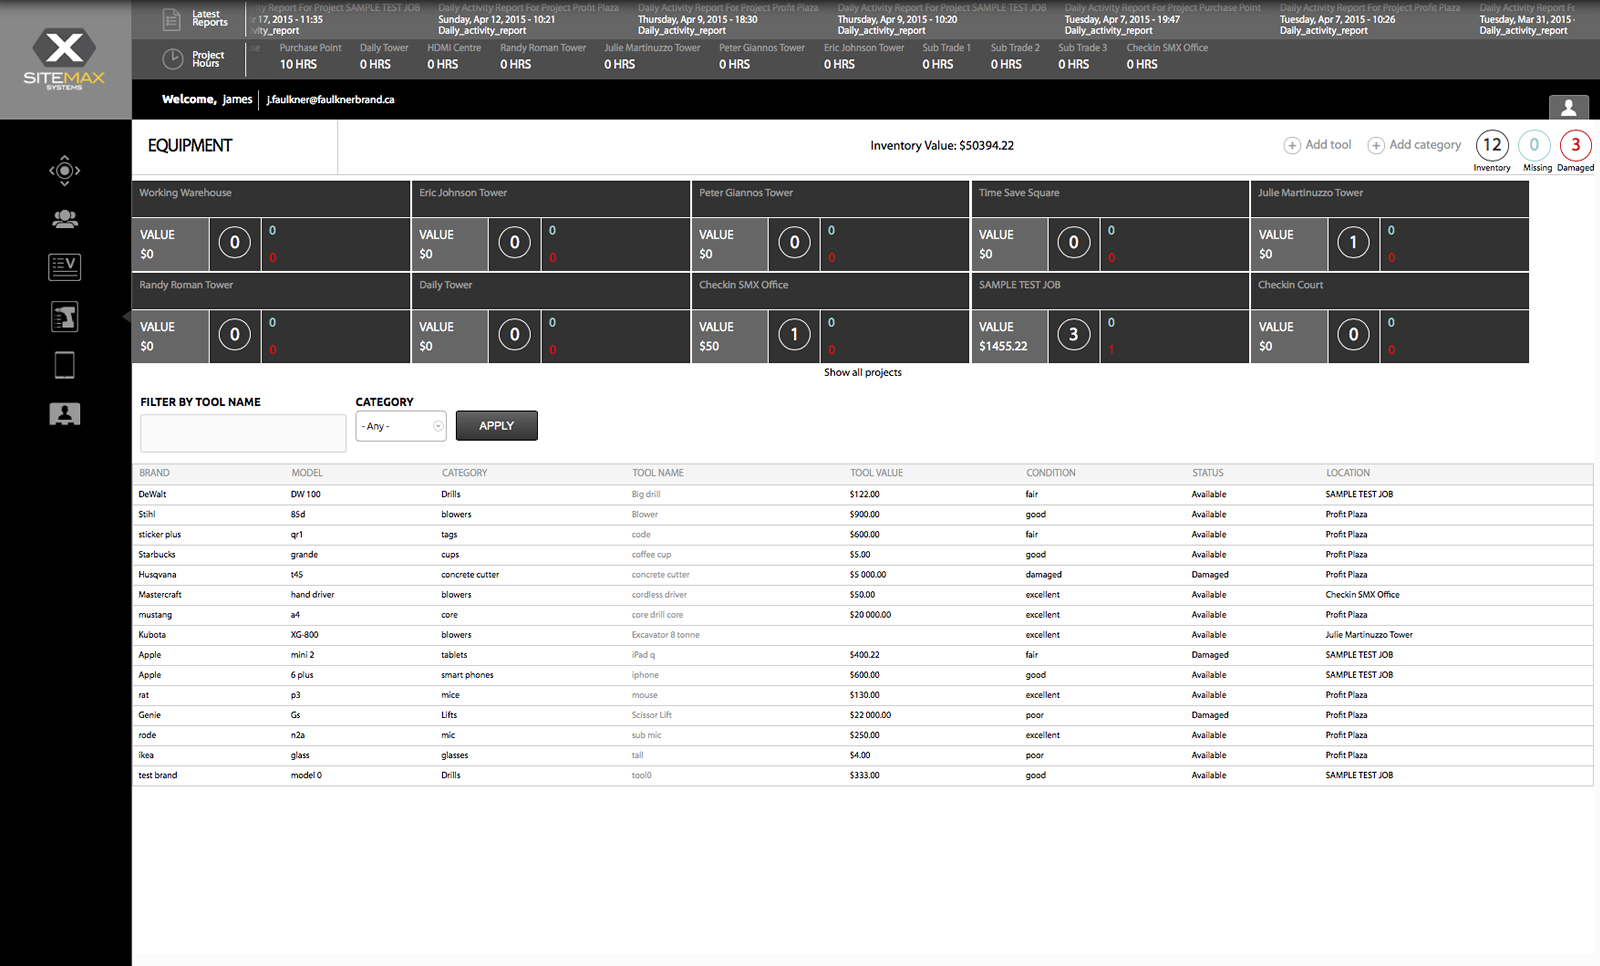The width and height of the screenshot is (1600, 966).
Task: Open the Big drill tool link
Action: pyautogui.click(x=646, y=494)
